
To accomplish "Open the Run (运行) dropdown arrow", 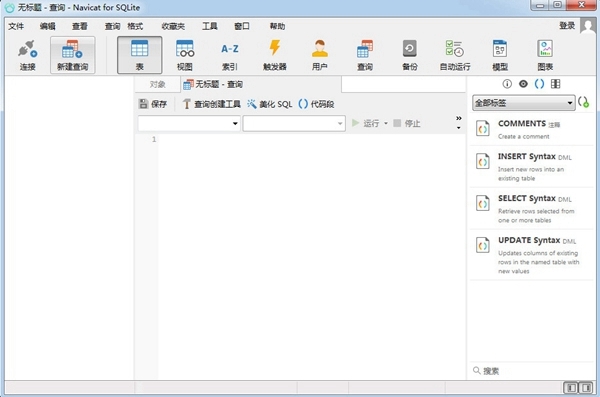I will point(386,123).
